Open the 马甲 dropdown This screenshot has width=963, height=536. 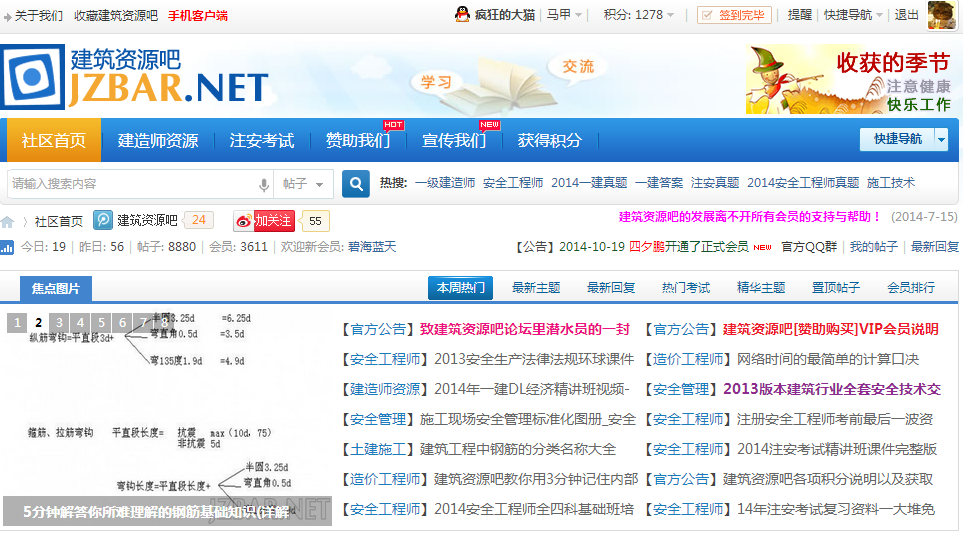pyautogui.click(x=564, y=15)
